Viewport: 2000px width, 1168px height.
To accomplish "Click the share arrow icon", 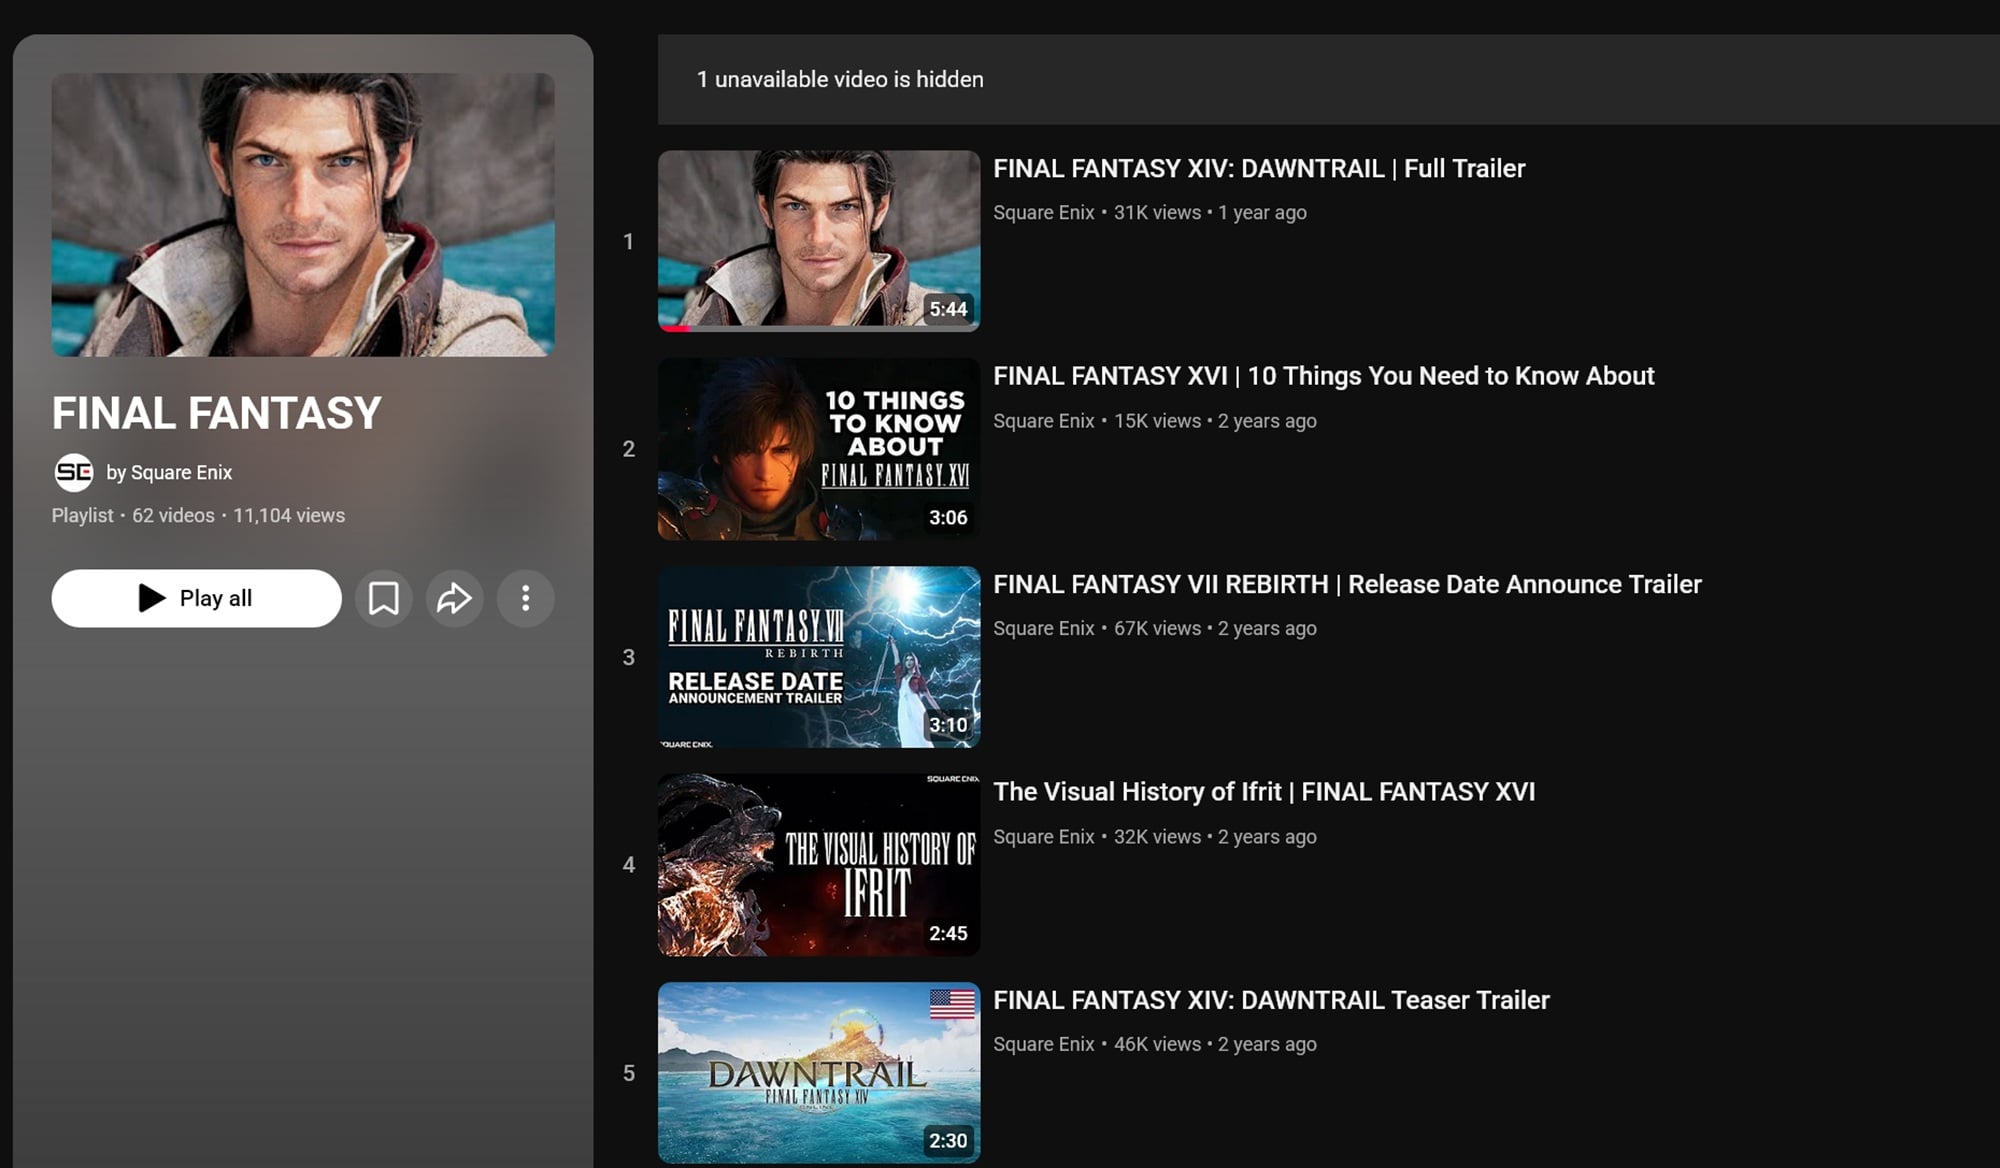I will pos(455,598).
